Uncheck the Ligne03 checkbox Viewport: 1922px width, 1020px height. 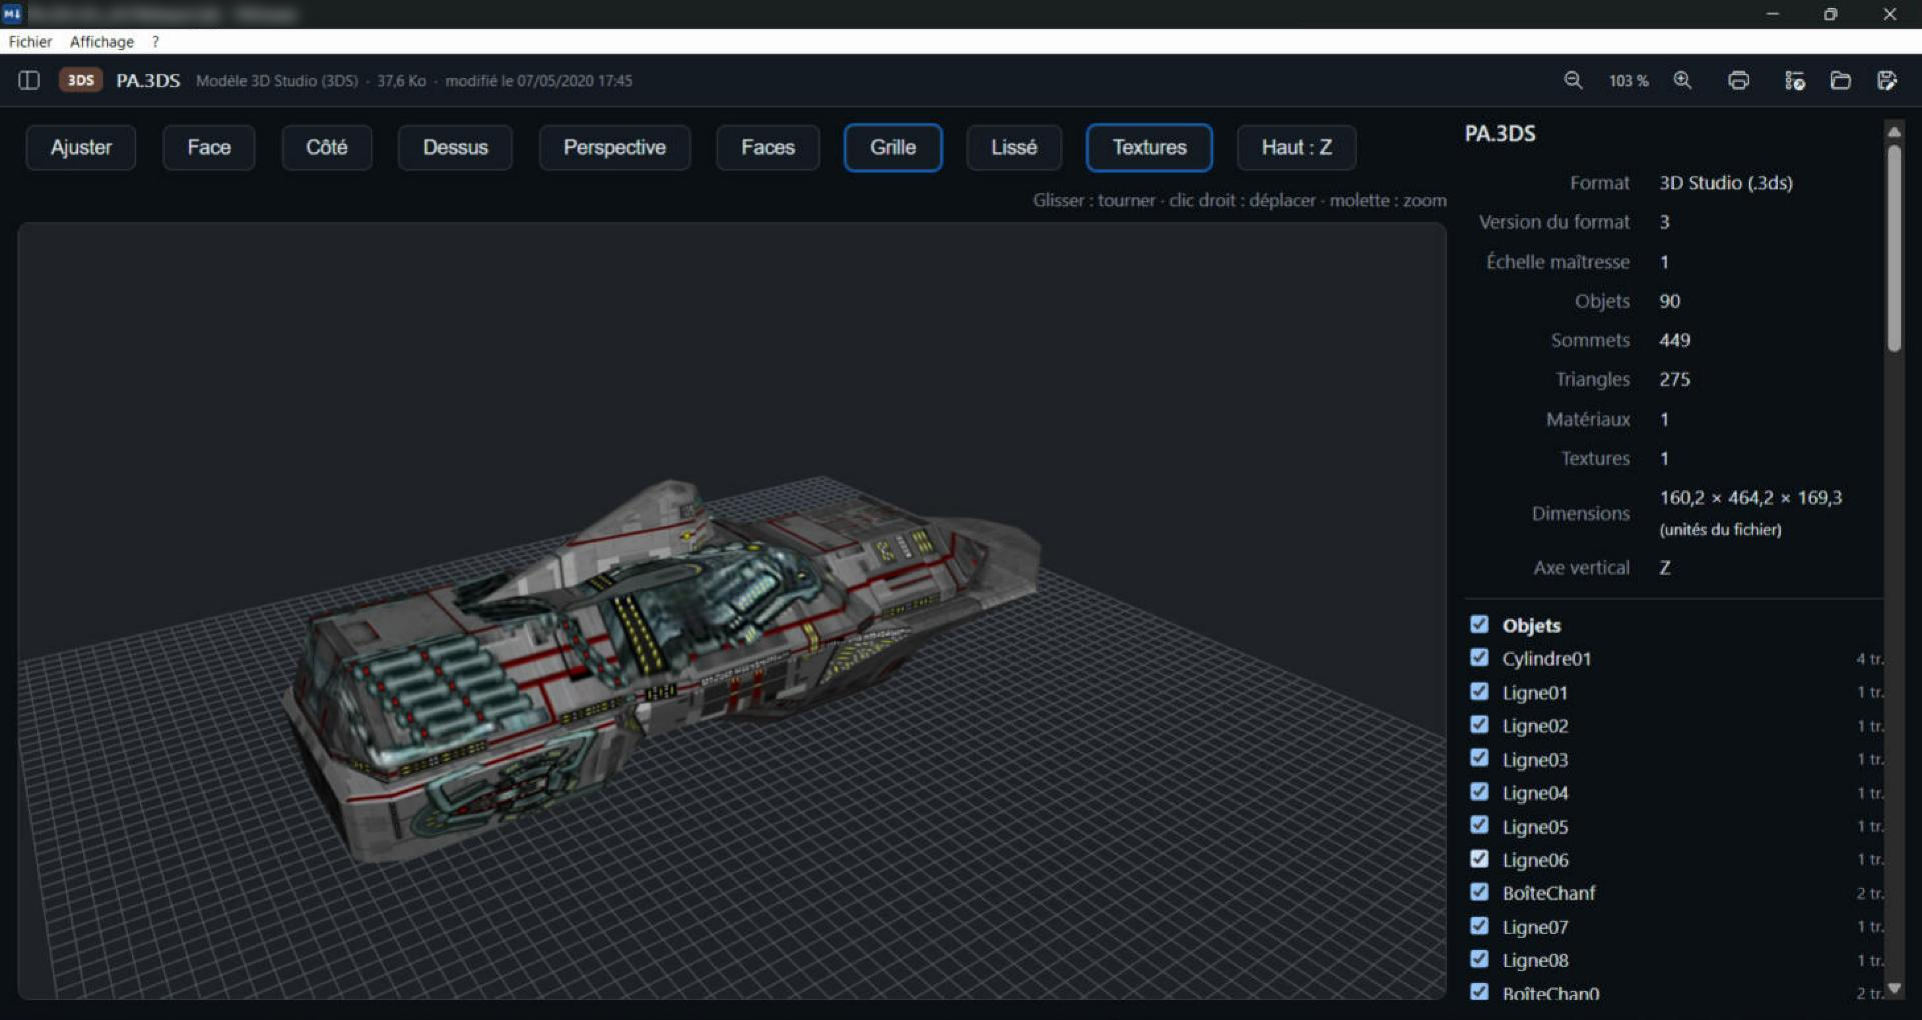(x=1479, y=758)
